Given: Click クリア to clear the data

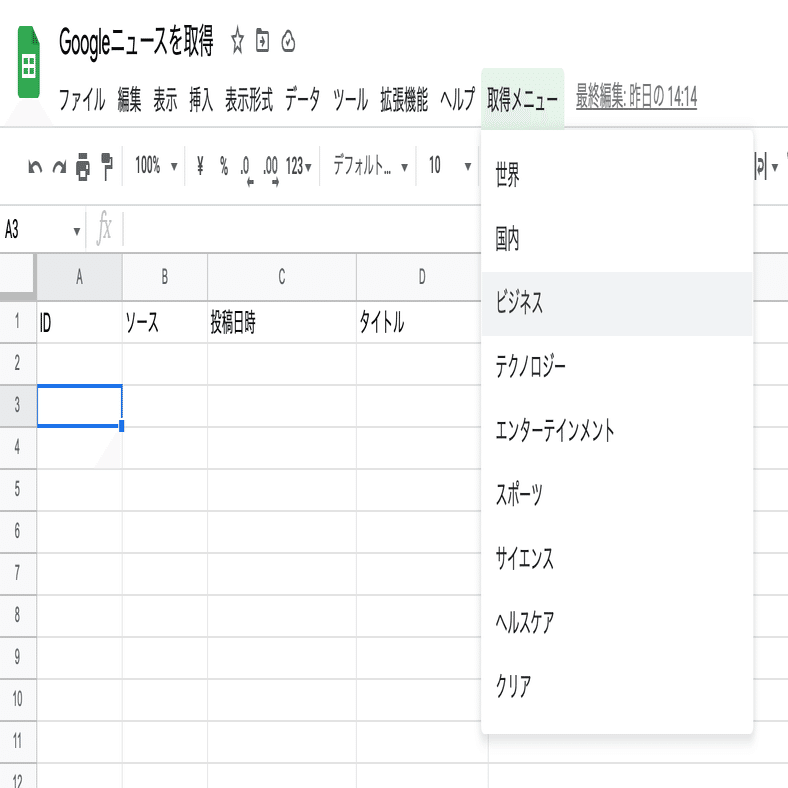Looking at the screenshot, I should pos(617,686).
